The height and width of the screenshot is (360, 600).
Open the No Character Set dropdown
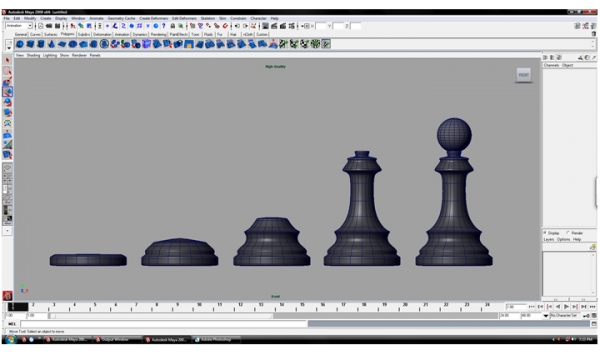[x=565, y=316]
